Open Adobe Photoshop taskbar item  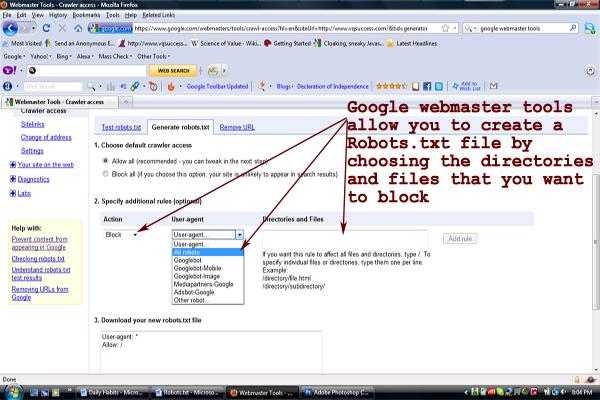tap(336, 392)
